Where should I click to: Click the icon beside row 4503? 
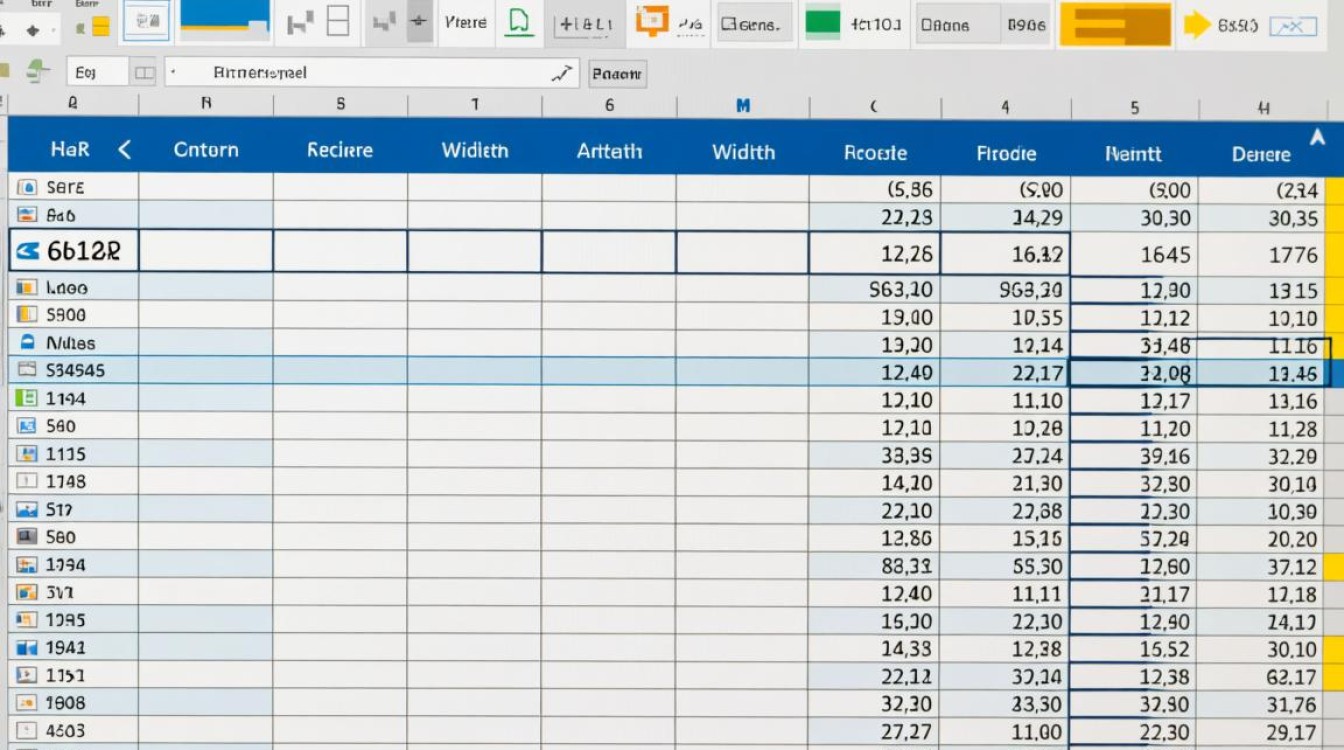tap(27, 731)
